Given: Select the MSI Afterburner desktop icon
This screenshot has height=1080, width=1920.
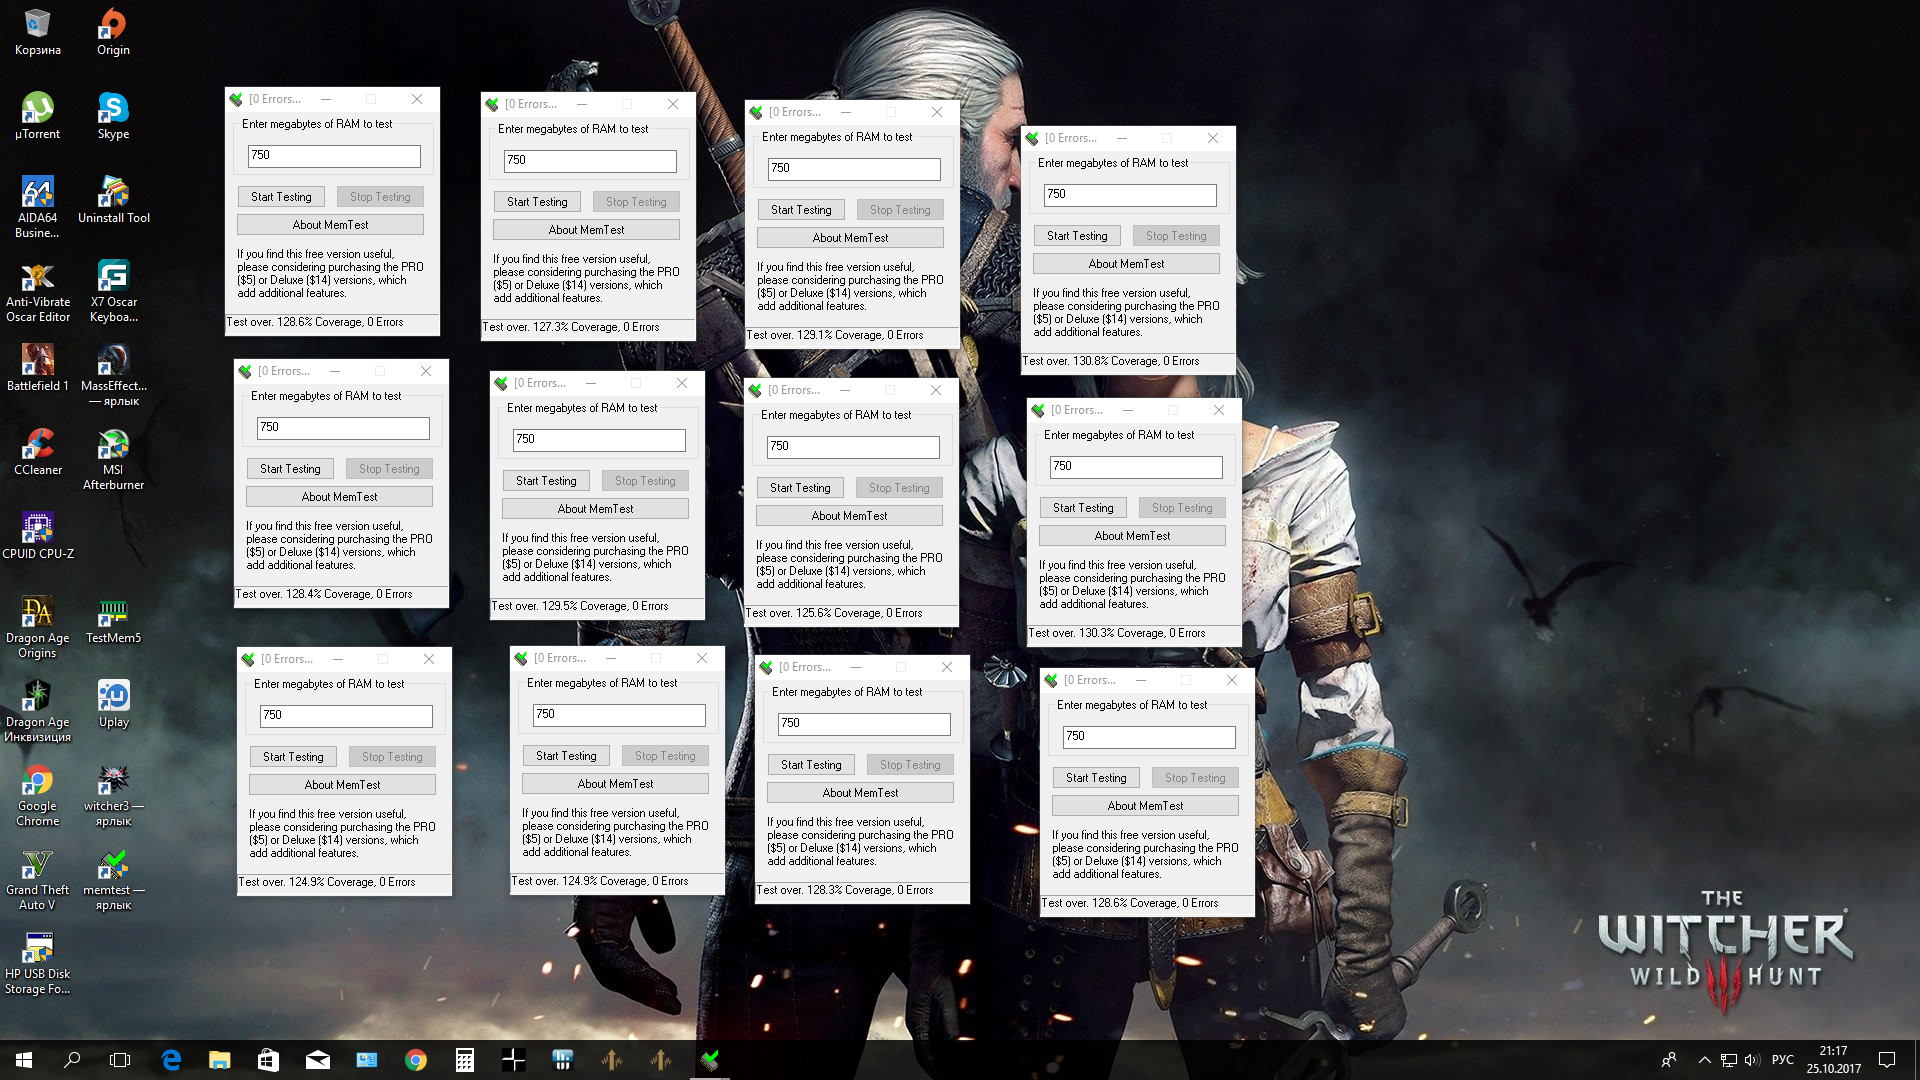Looking at the screenshot, I should click(x=113, y=444).
